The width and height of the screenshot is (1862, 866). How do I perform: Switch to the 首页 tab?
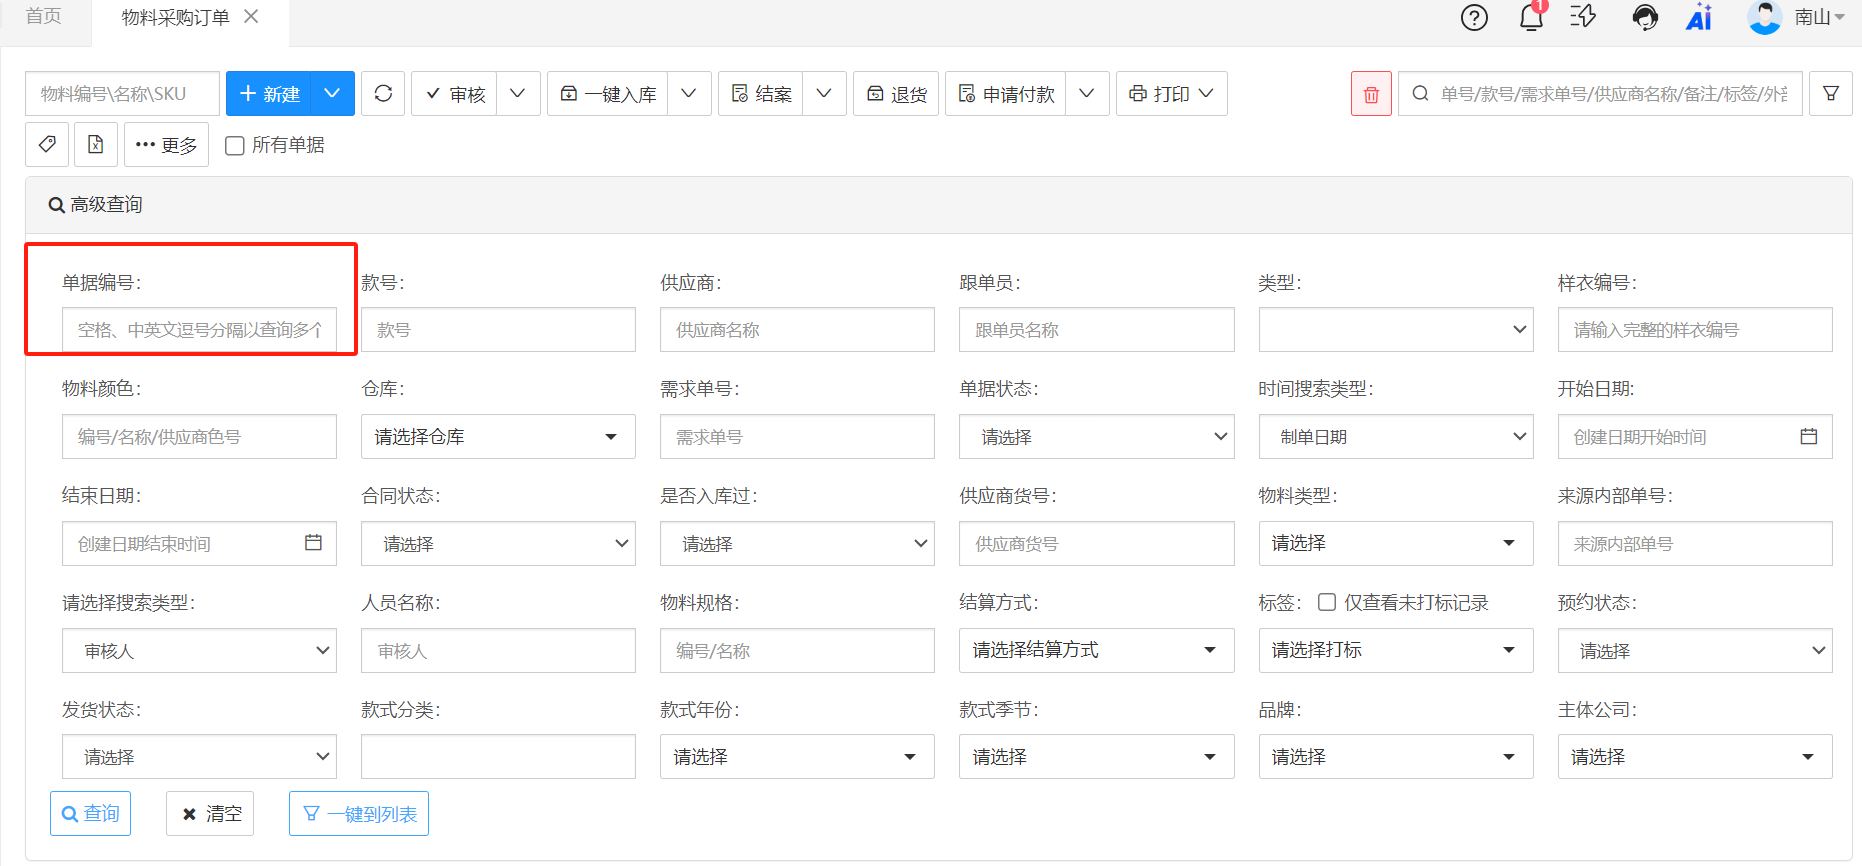click(x=44, y=16)
